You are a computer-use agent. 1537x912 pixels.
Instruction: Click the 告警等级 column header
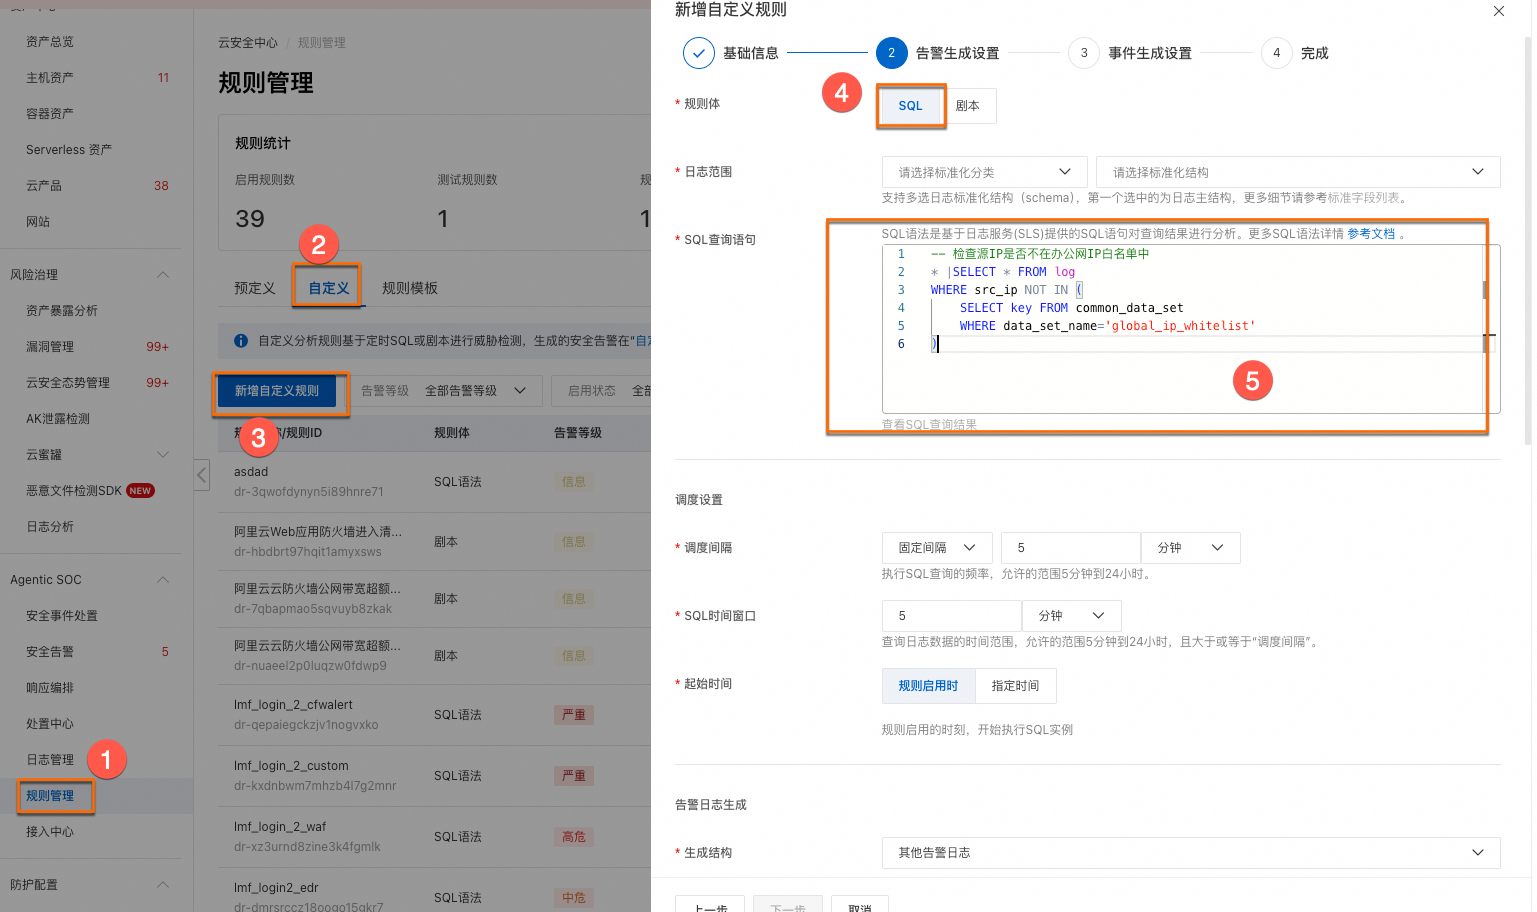(578, 433)
